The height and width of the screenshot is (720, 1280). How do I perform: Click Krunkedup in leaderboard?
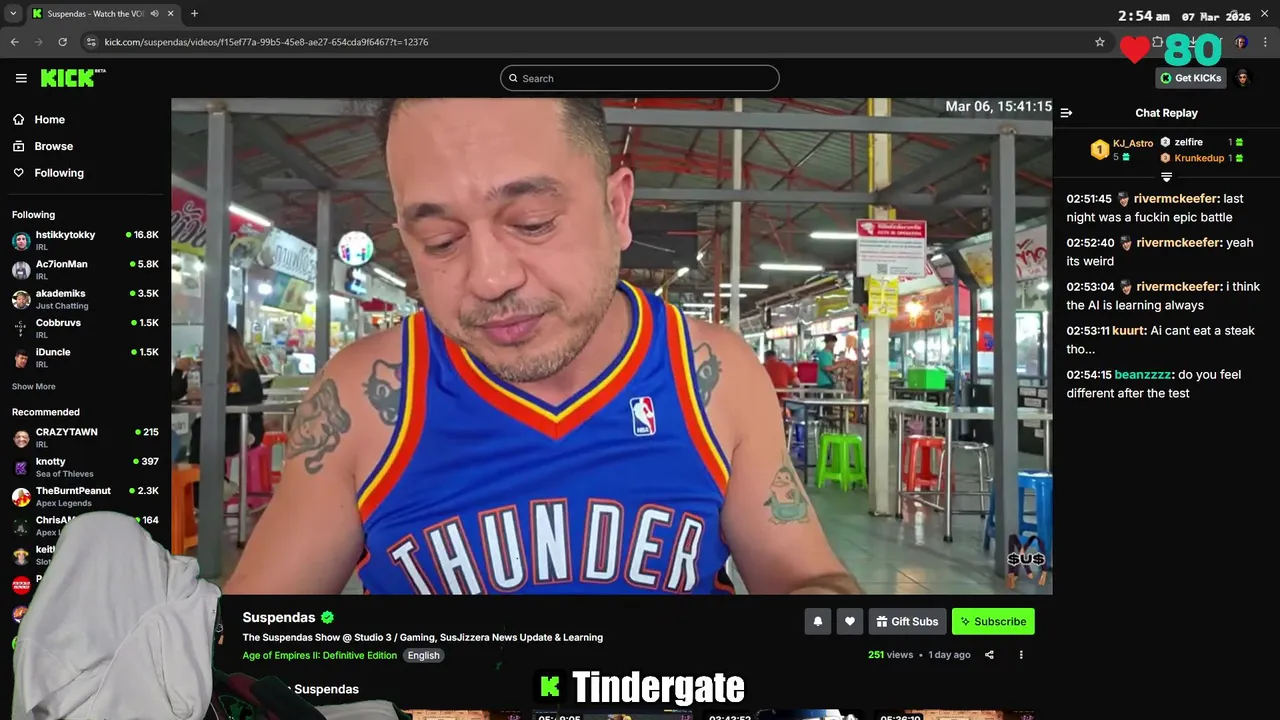(x=1199, y=158)
